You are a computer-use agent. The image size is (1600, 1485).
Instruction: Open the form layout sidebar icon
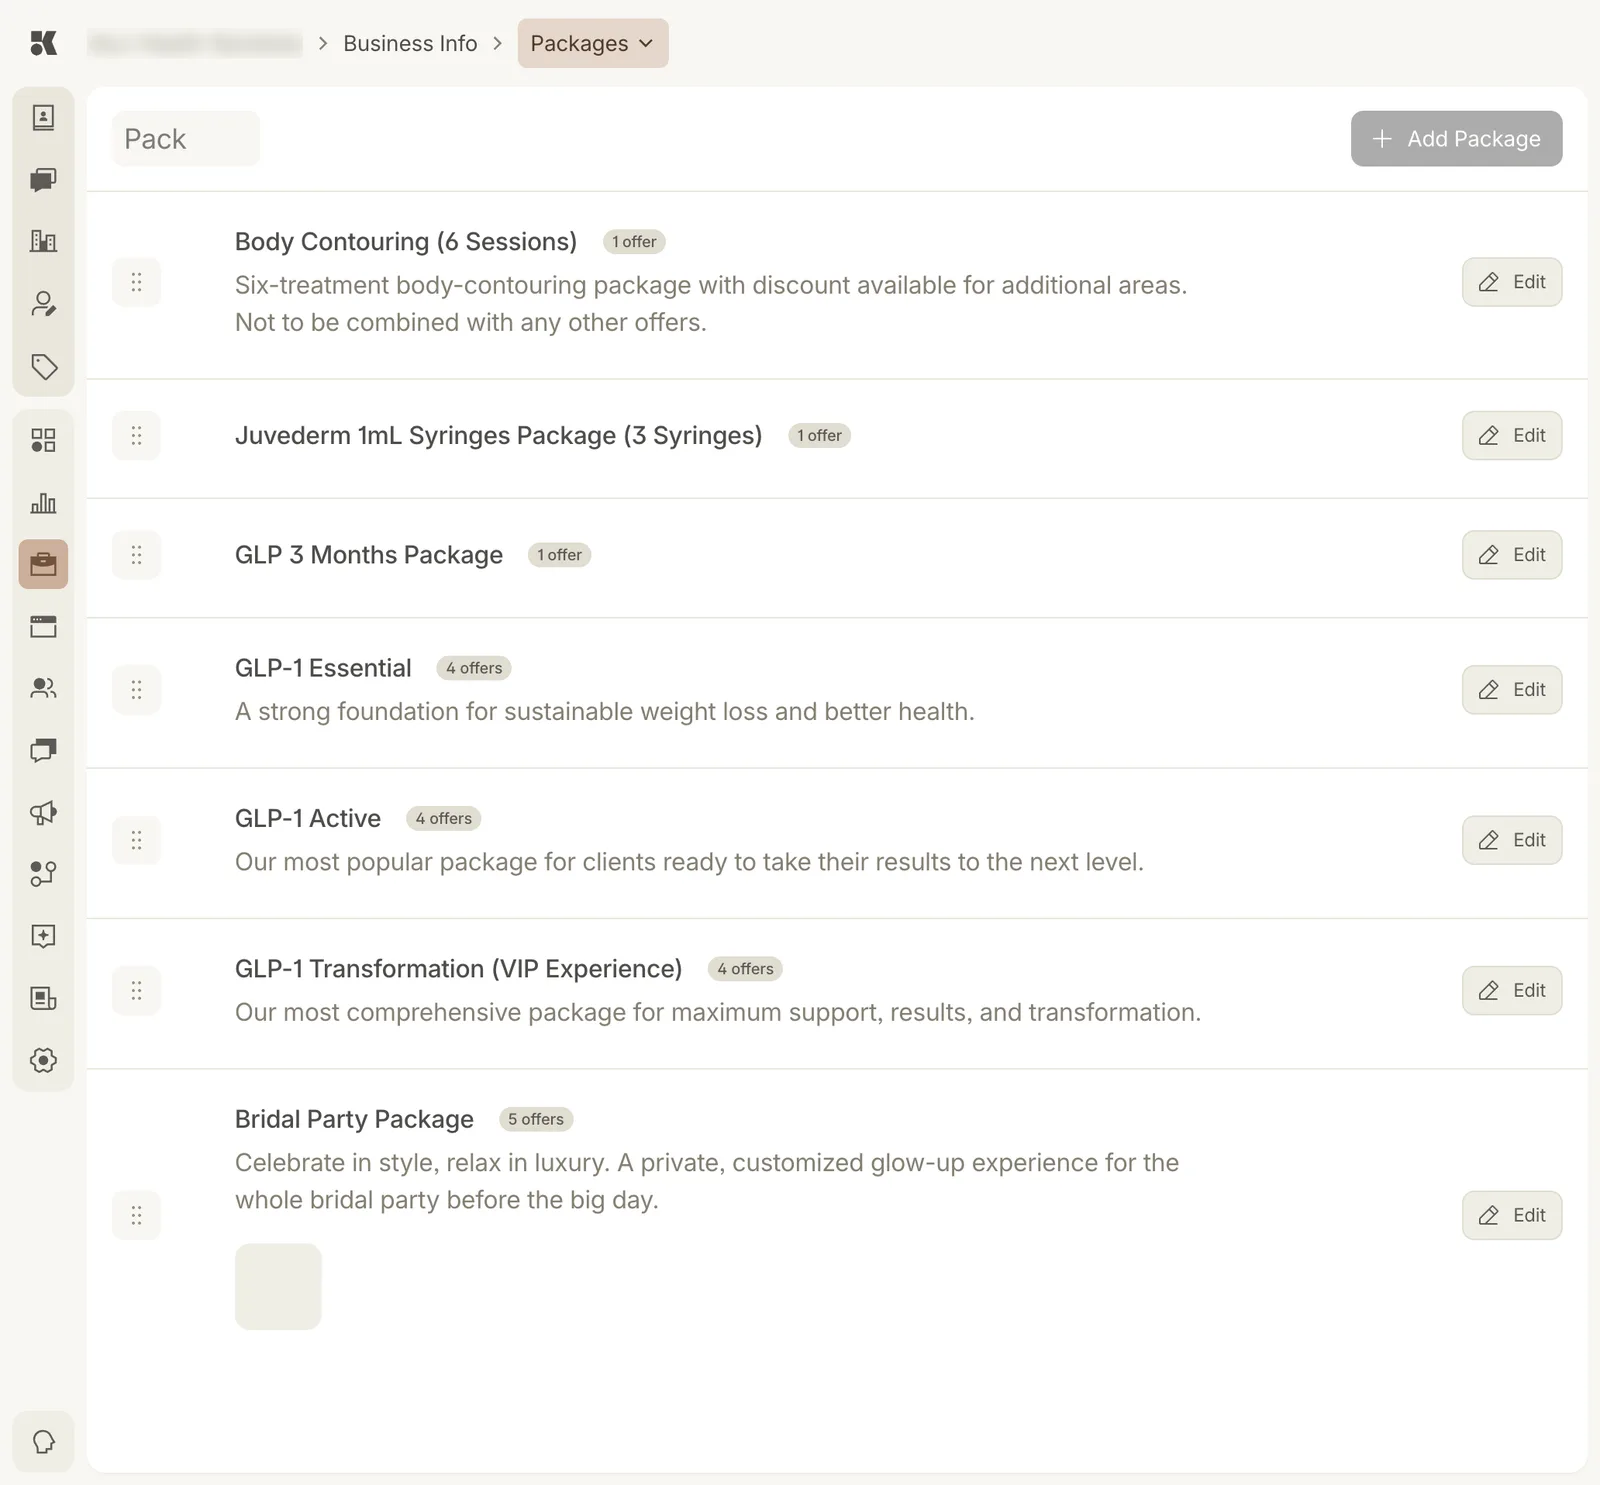(x=43, y=998)
